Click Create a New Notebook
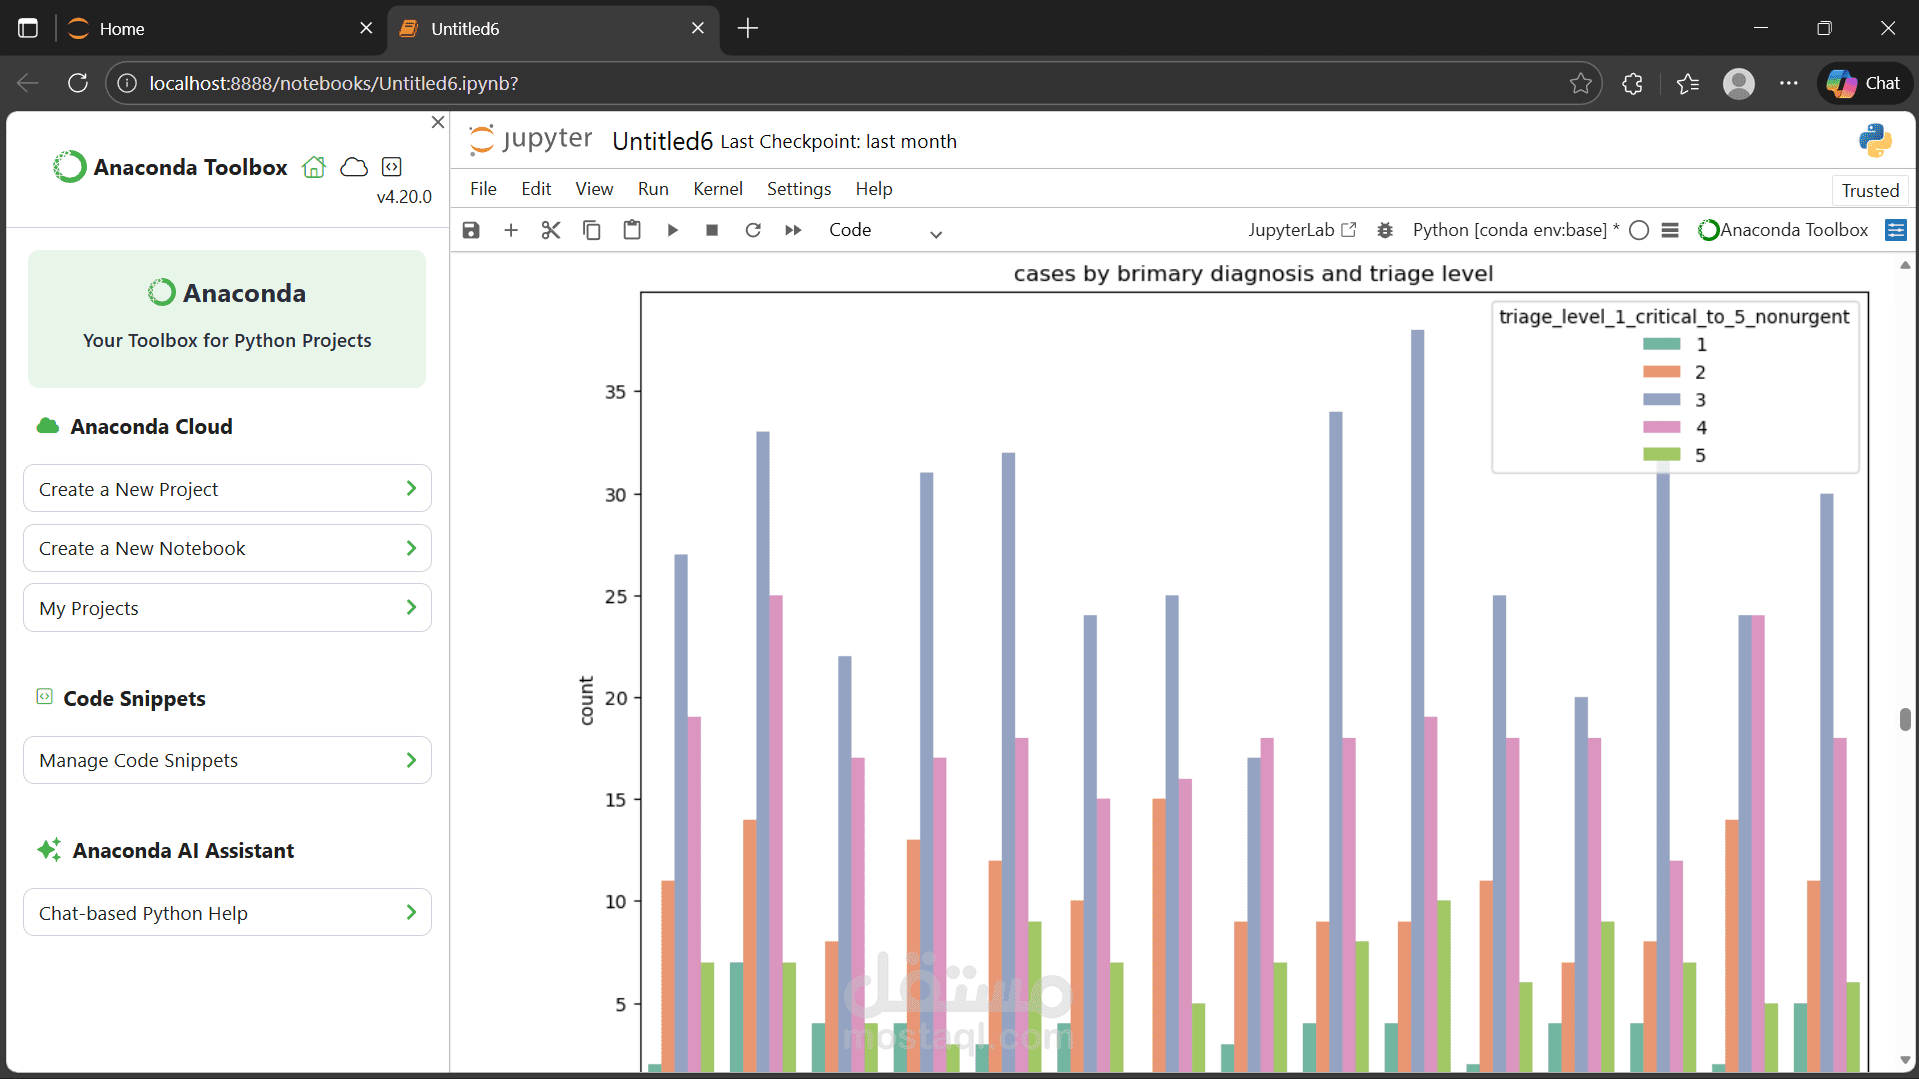This screenshot has width=1919, height=1079. [227, 548]
